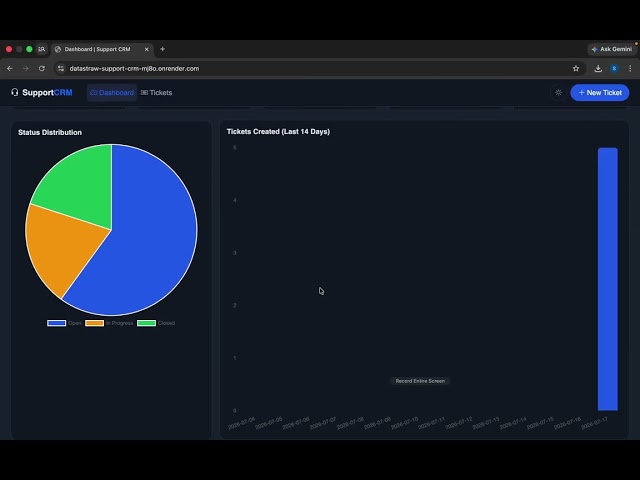Open the Chrome profile avatar
Image resolution: width=640 pixels, height=480 pixels.
tap(614, 69)
